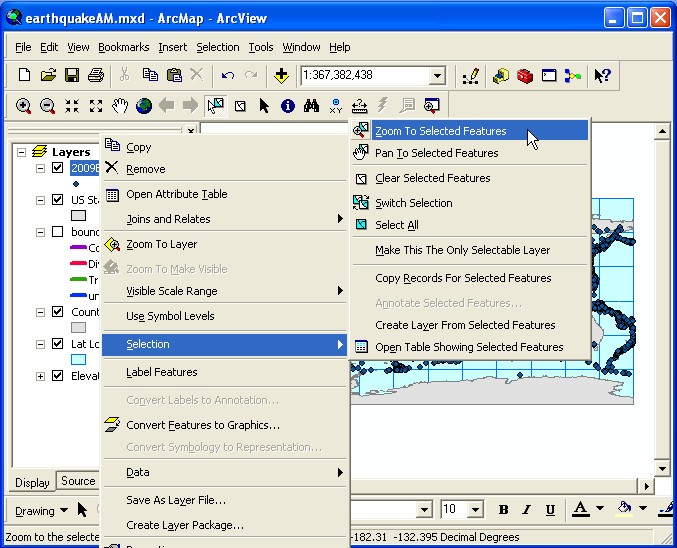Viewport: 677px width, 548px height.
Task: Choose Zoom To Selected Features
Action: coord(440,131)
